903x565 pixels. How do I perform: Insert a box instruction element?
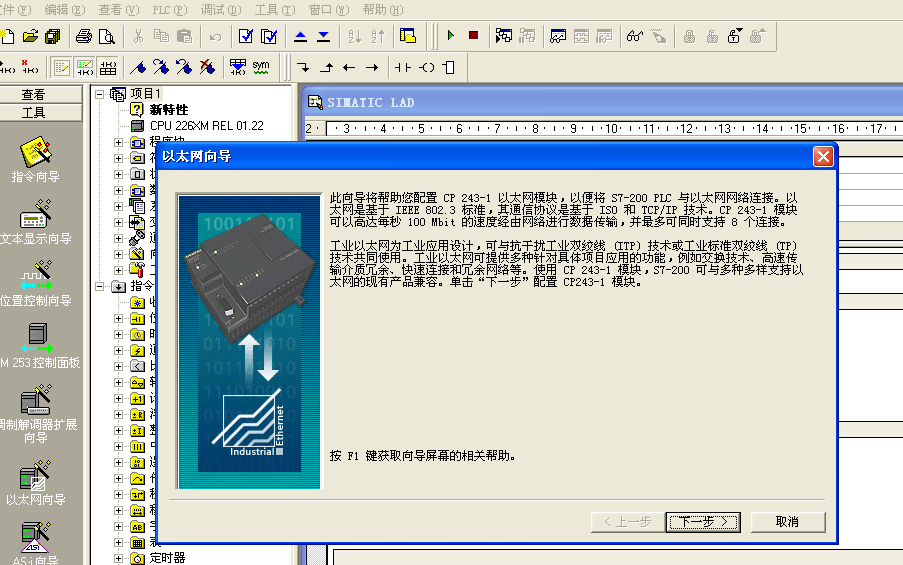coord(449,67)
